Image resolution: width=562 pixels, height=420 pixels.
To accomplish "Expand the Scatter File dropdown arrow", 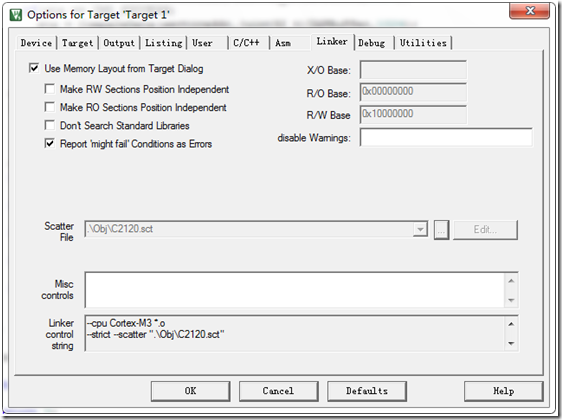I will pyautogui.click(x=420, y=229).
